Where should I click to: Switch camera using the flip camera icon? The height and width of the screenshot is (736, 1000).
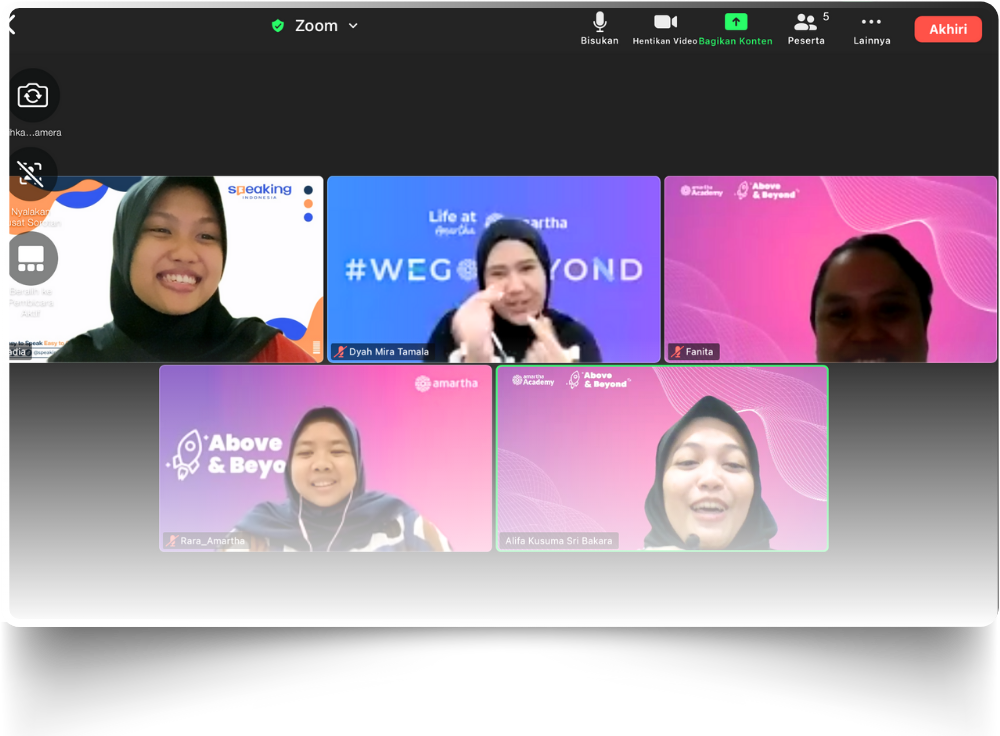coord(33,96)
